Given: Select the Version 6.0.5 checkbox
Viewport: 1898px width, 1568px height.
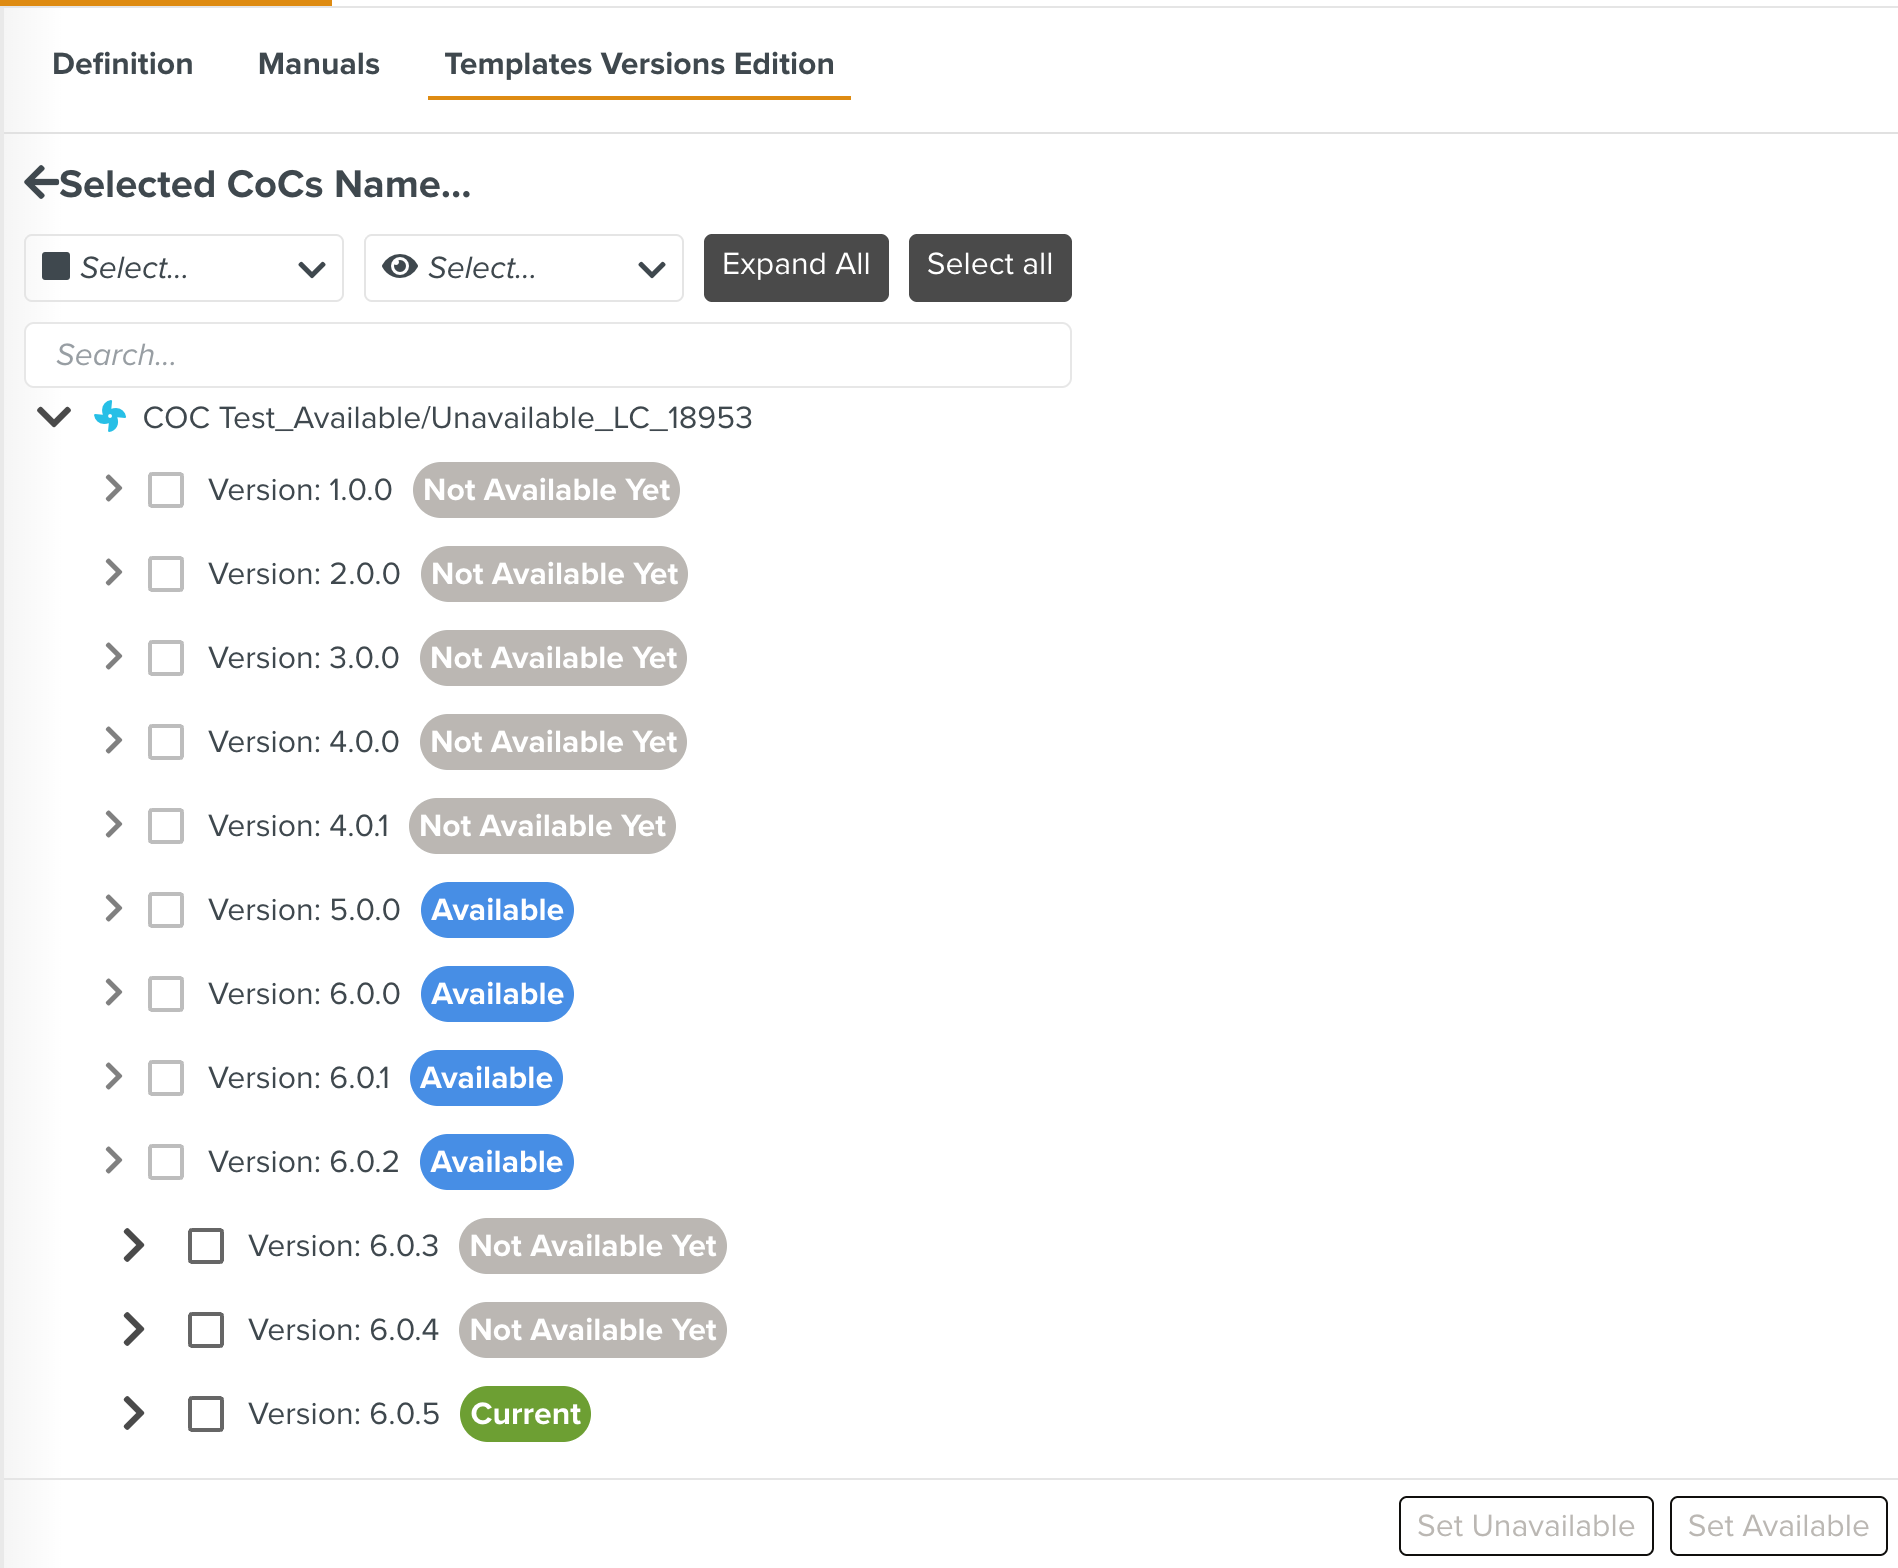Looking at the screenshot, I should (x=206, y=1414).
